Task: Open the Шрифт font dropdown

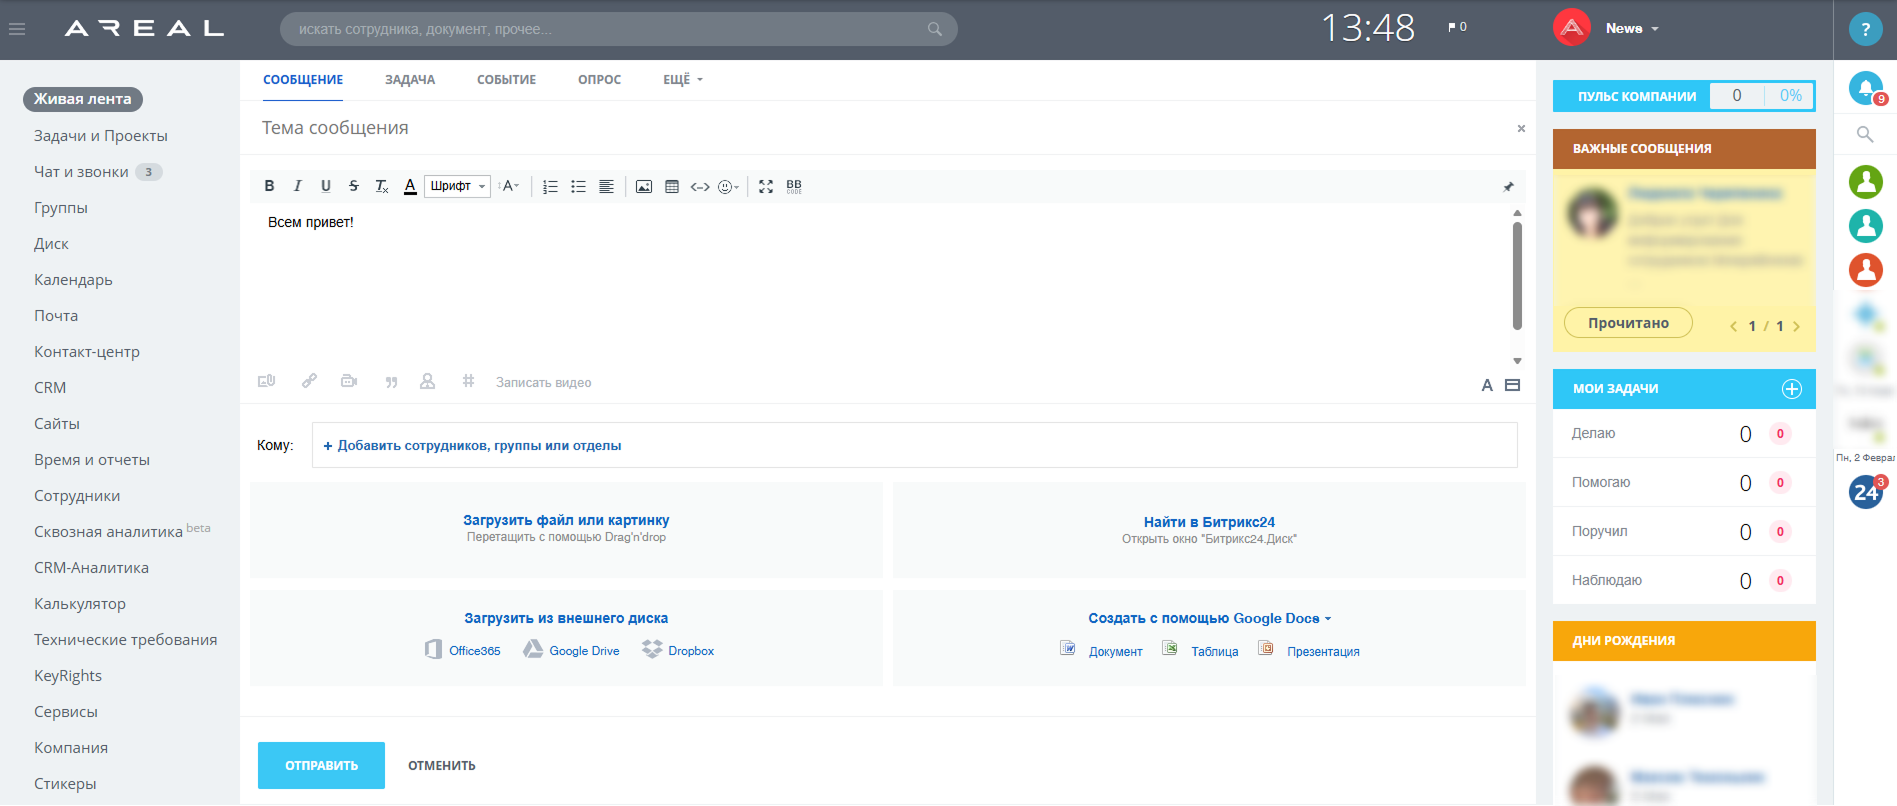Action: 457,186
